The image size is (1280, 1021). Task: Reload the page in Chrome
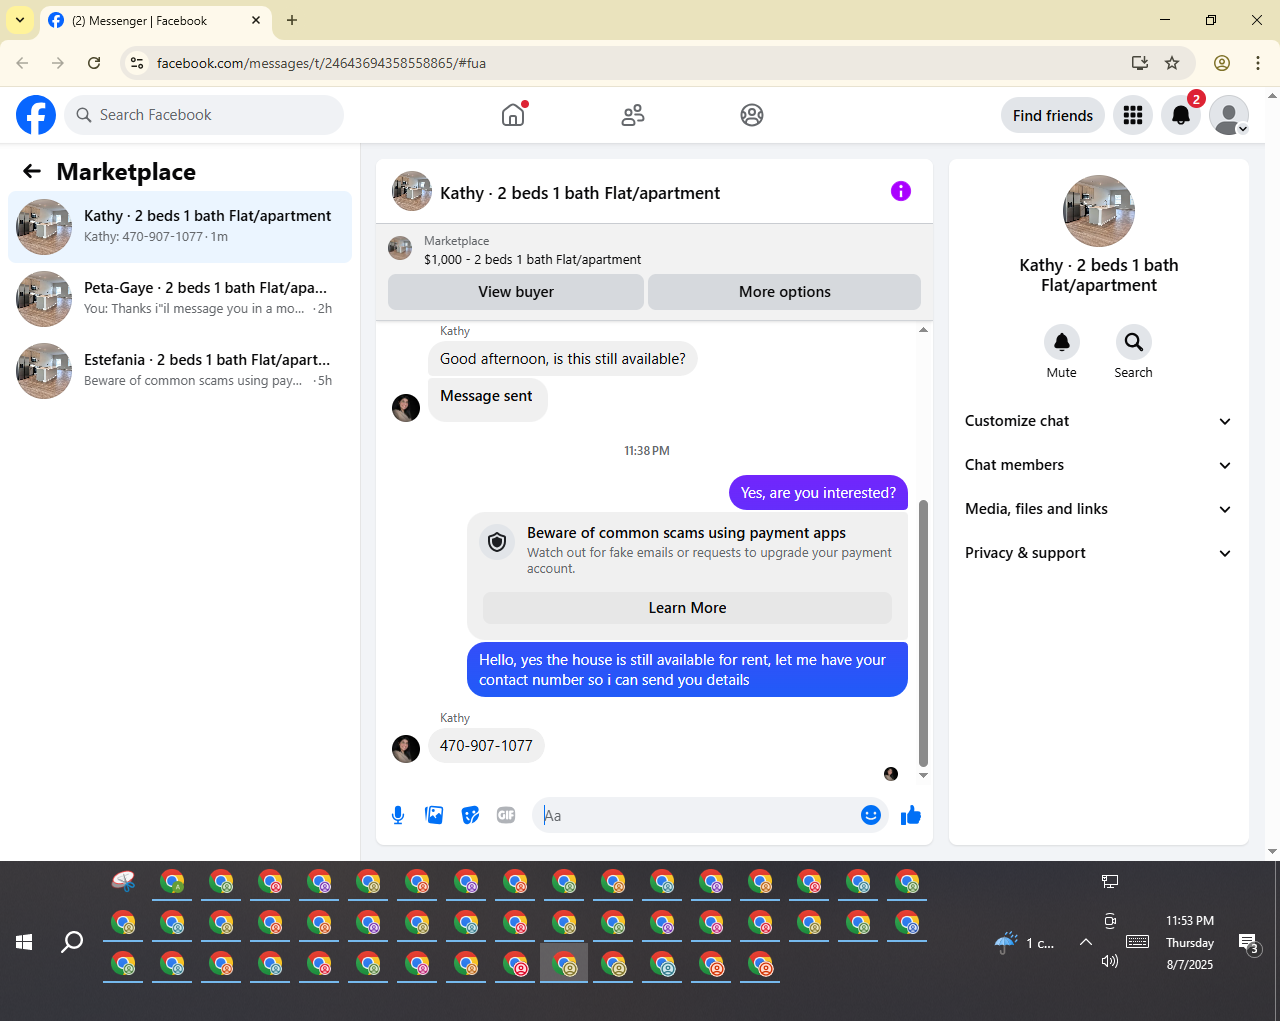[94, 63]
